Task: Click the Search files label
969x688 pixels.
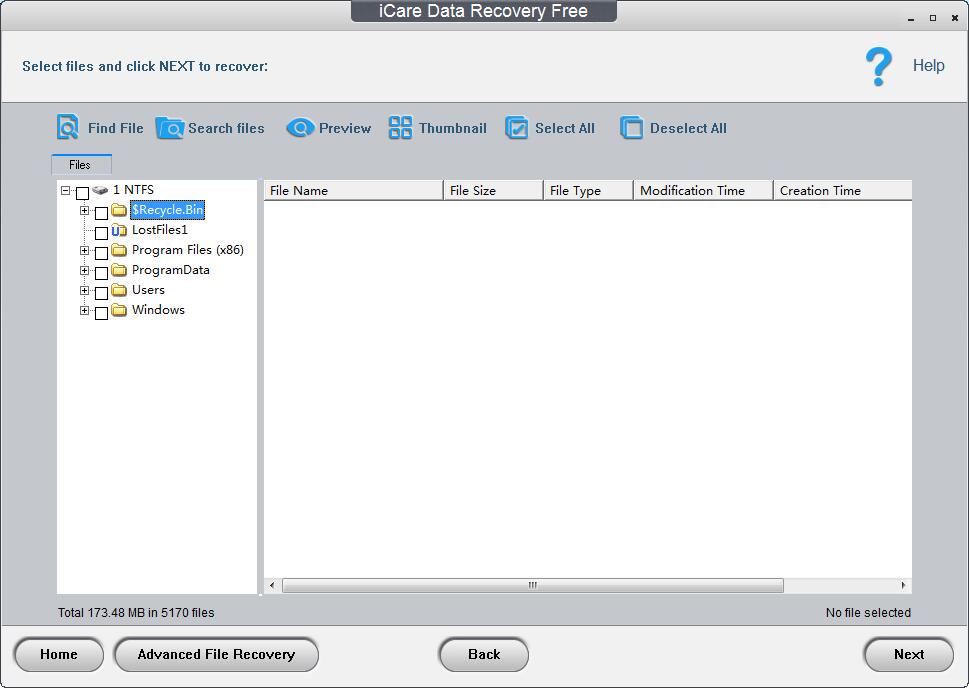Action: 226,128
